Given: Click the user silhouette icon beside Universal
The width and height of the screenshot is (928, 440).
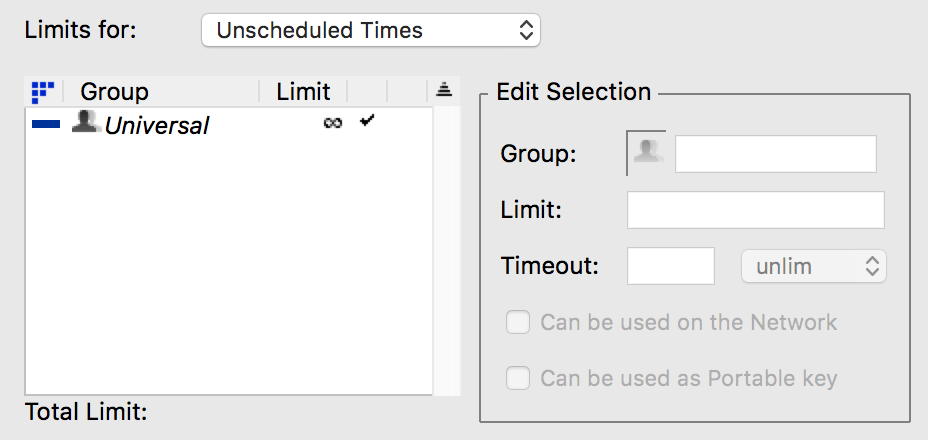Looking at the screenshot, I should [86, 123].
